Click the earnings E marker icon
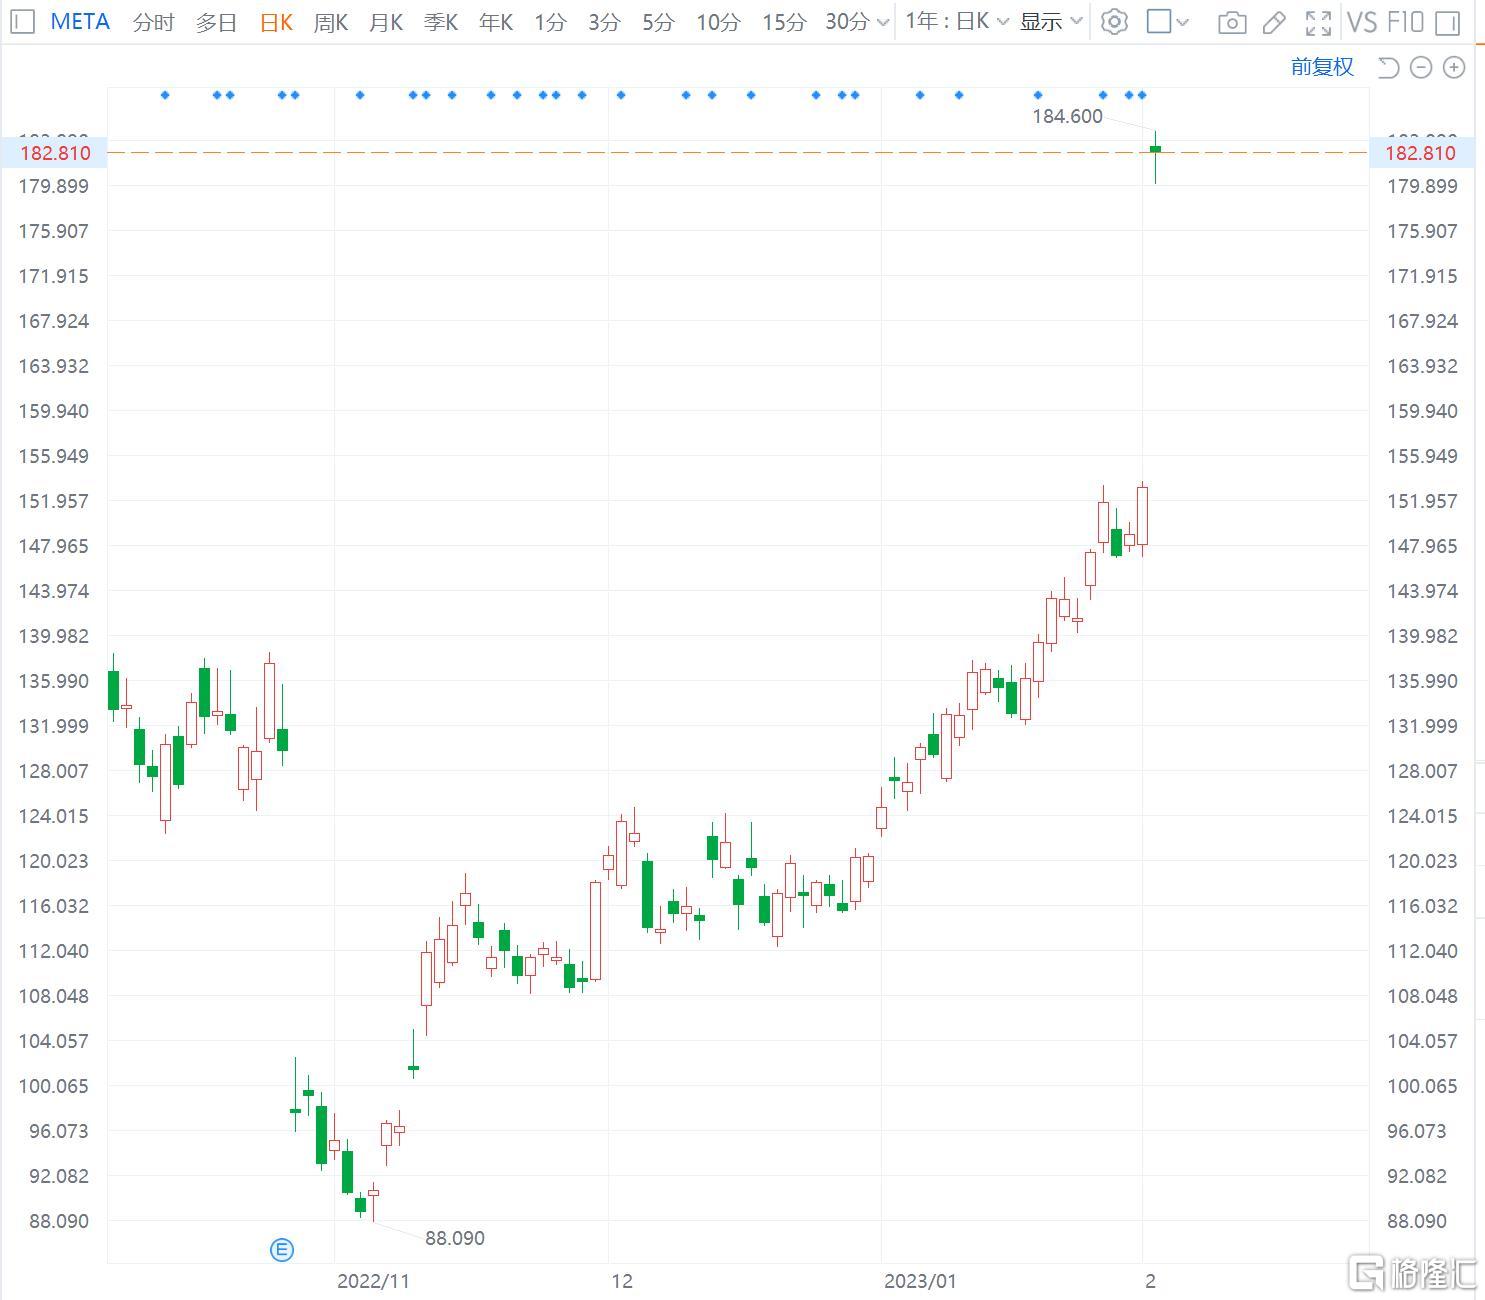 pyautogui.click(x=282, y=1249)
